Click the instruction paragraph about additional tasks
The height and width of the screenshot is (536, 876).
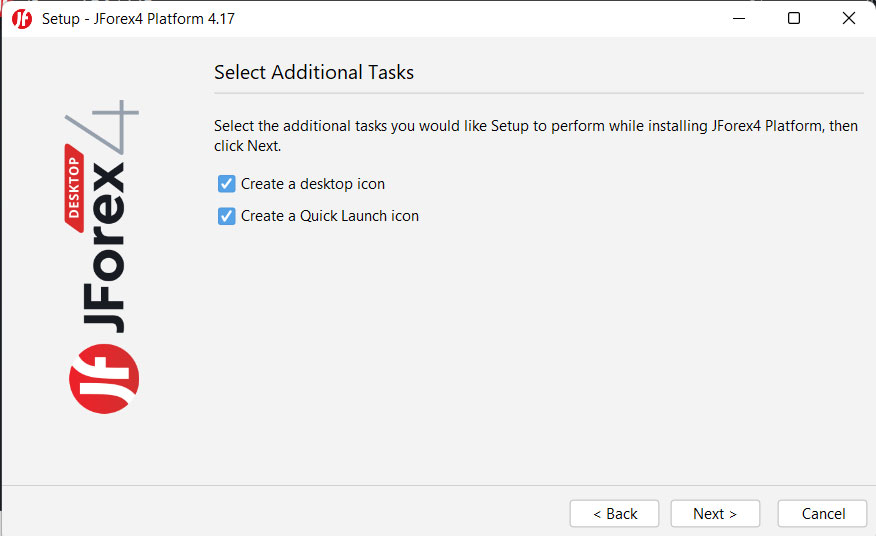coord(535,136)
